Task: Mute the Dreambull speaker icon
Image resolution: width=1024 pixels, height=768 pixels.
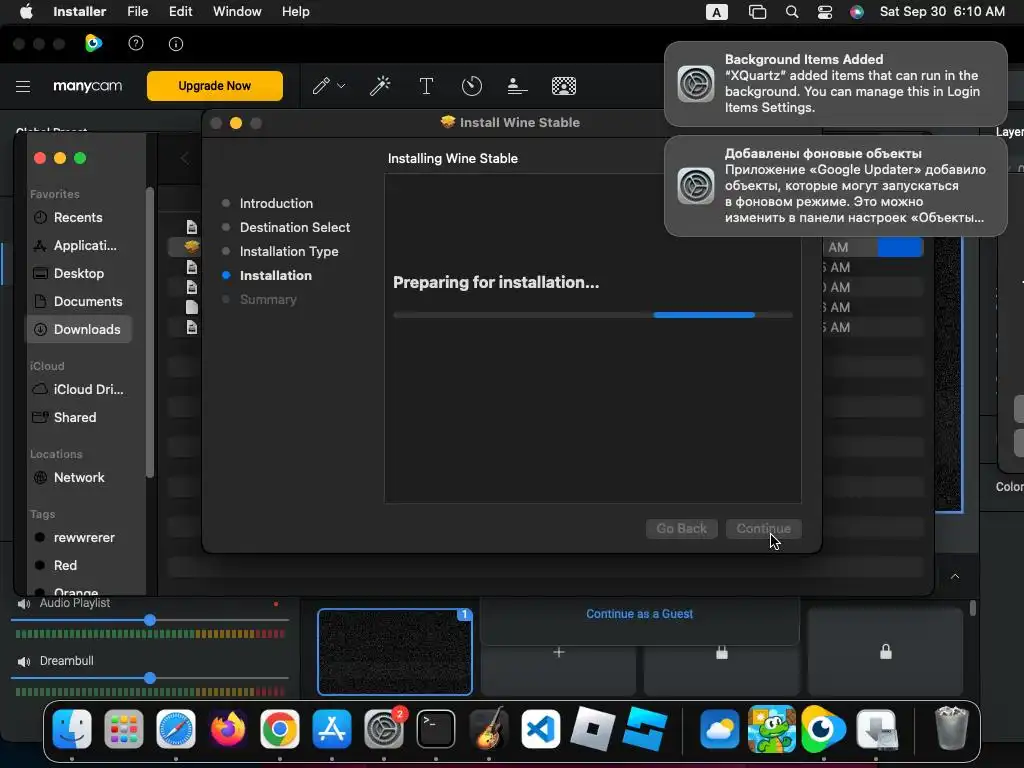Action: pos(24,662)
